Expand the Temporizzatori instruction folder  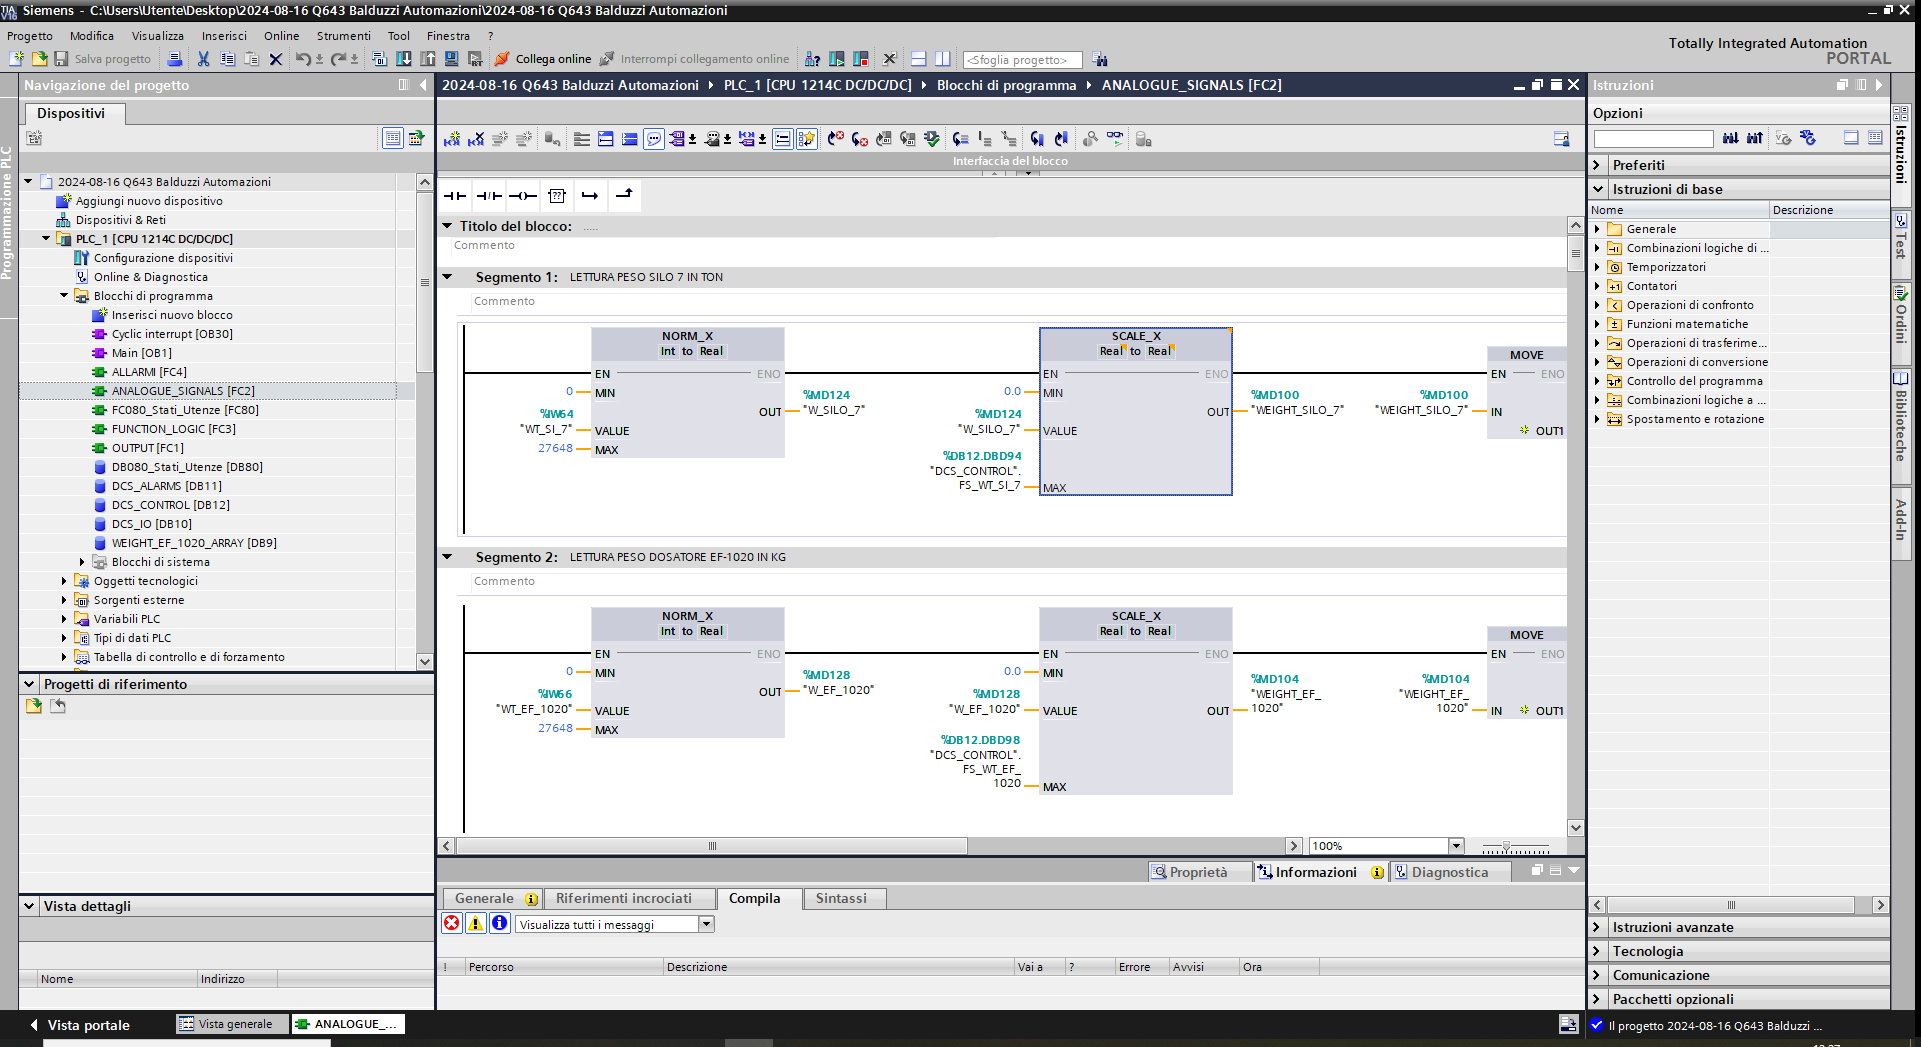tap(1597, 267)
